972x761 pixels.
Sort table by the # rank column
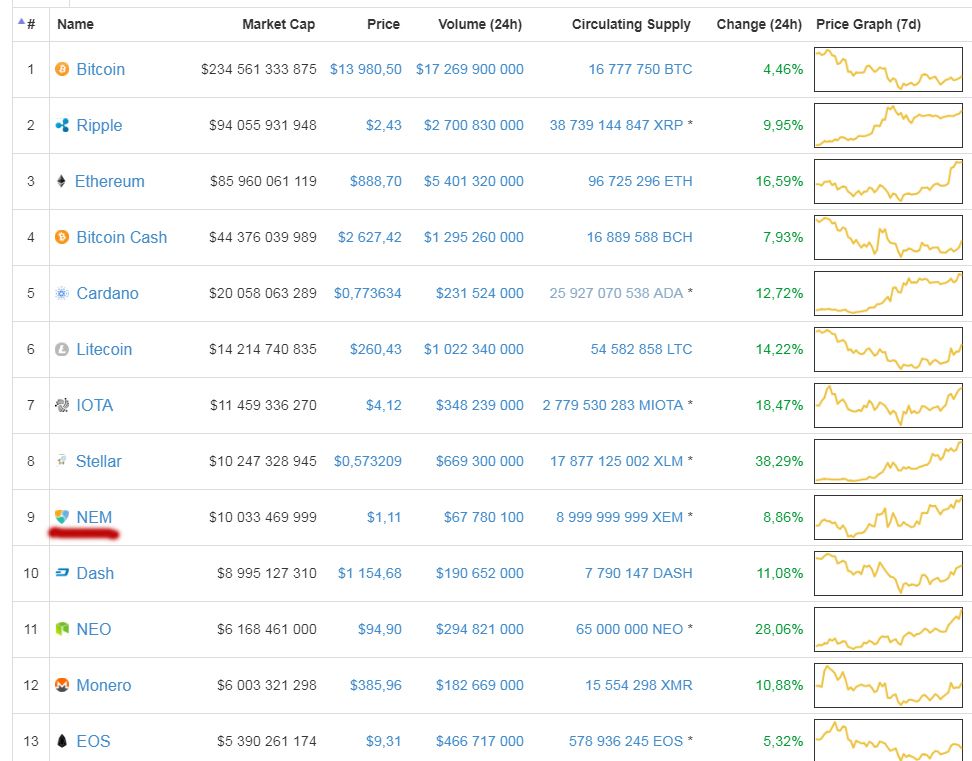31,24
